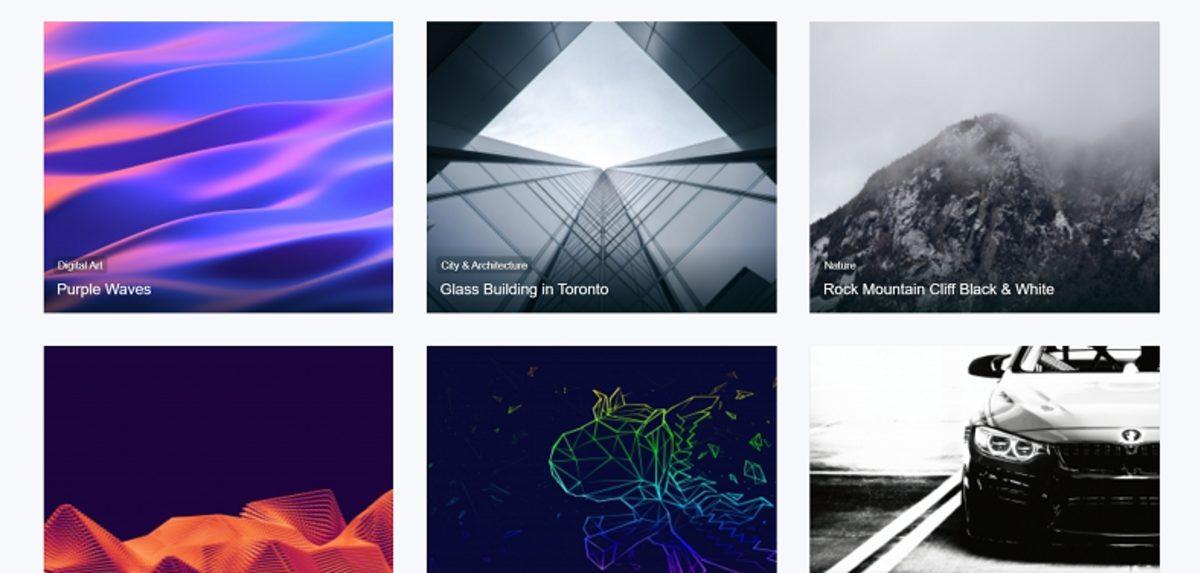The height and width of the screenshot is (573, 1200).
Task: Click the car's glowing headlight in photo
Action: (x=1005, y=443)
